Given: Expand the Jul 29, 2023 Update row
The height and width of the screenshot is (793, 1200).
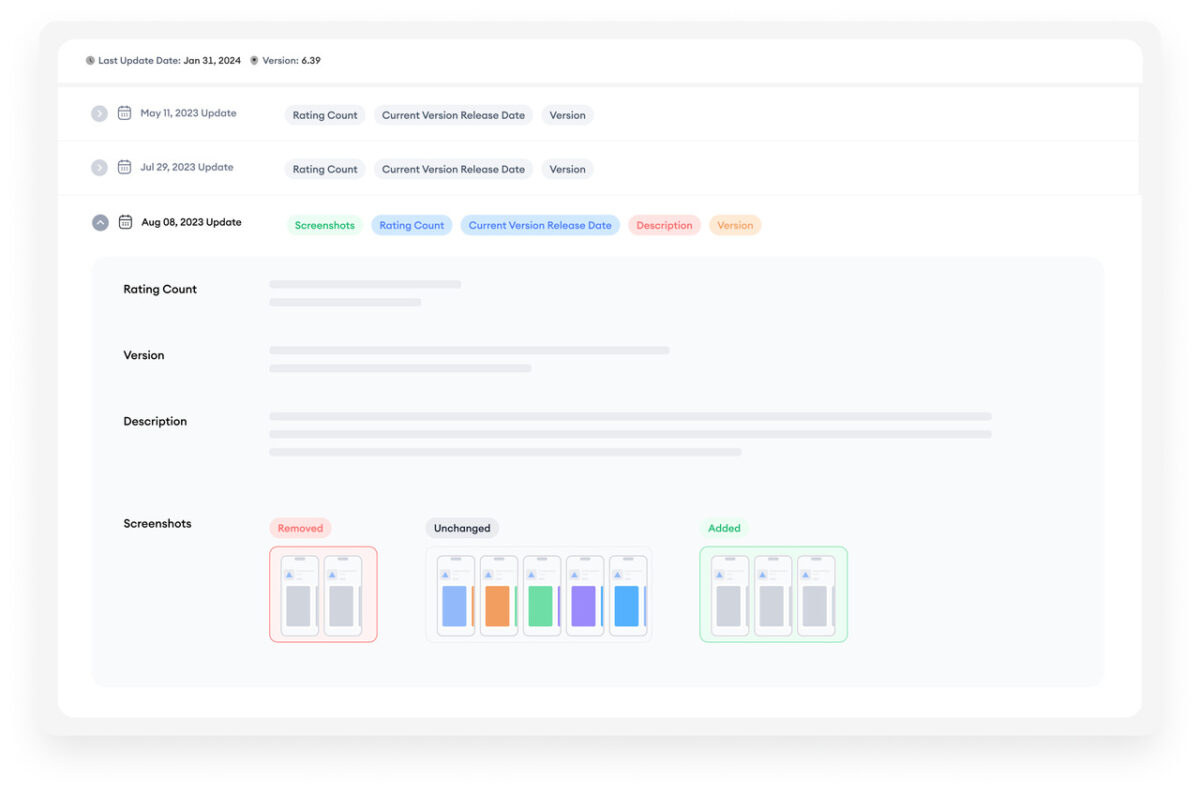Looking at the screenshot, I should click(x=99, y=168).
